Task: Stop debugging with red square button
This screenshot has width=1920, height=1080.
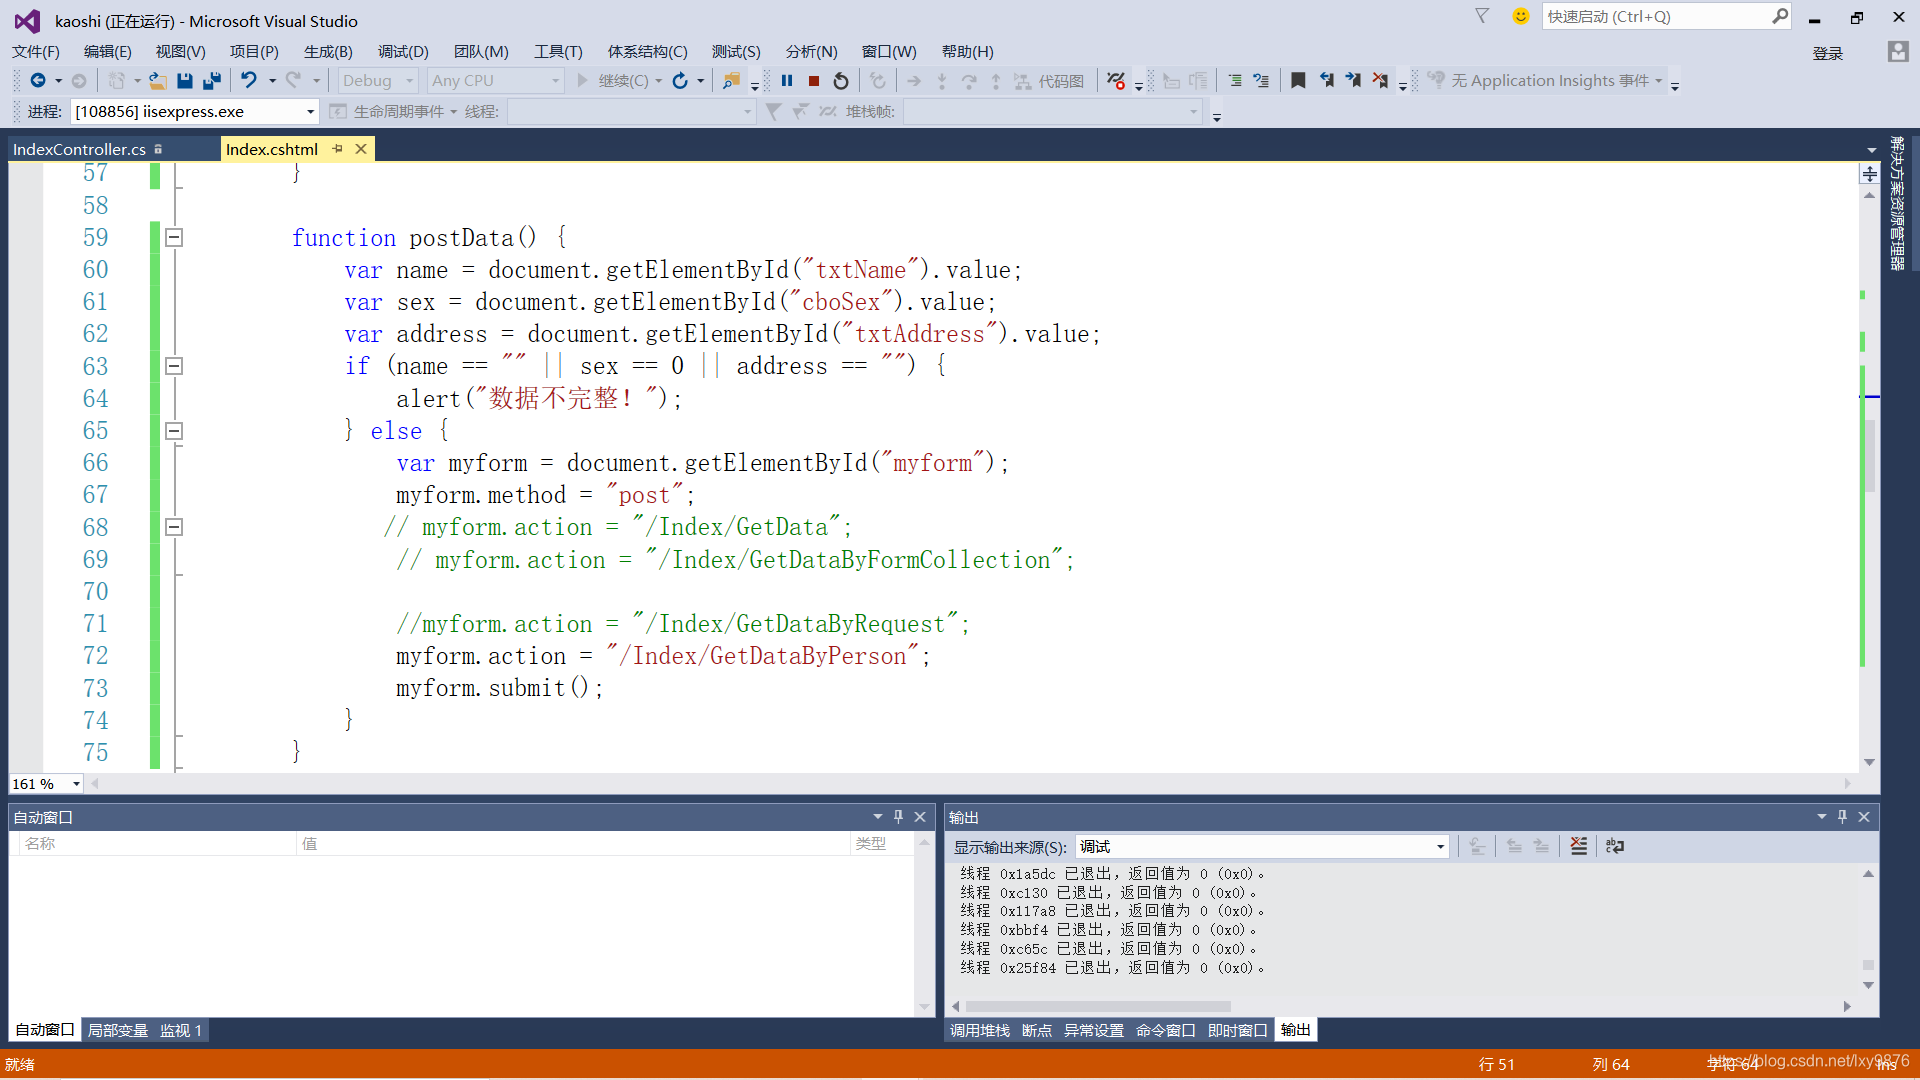Action: pyautogui.click(x=814, y=81)
